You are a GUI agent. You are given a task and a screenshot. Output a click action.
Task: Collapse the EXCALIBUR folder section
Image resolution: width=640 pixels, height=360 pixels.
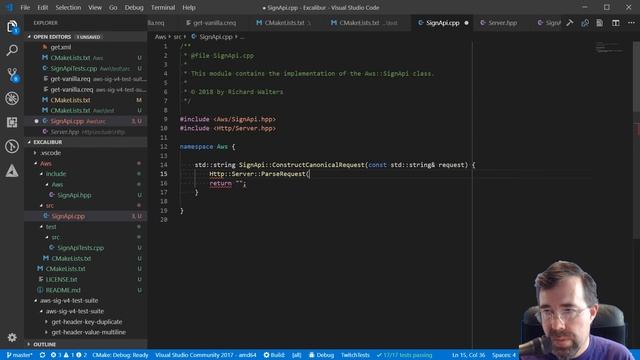29,142
